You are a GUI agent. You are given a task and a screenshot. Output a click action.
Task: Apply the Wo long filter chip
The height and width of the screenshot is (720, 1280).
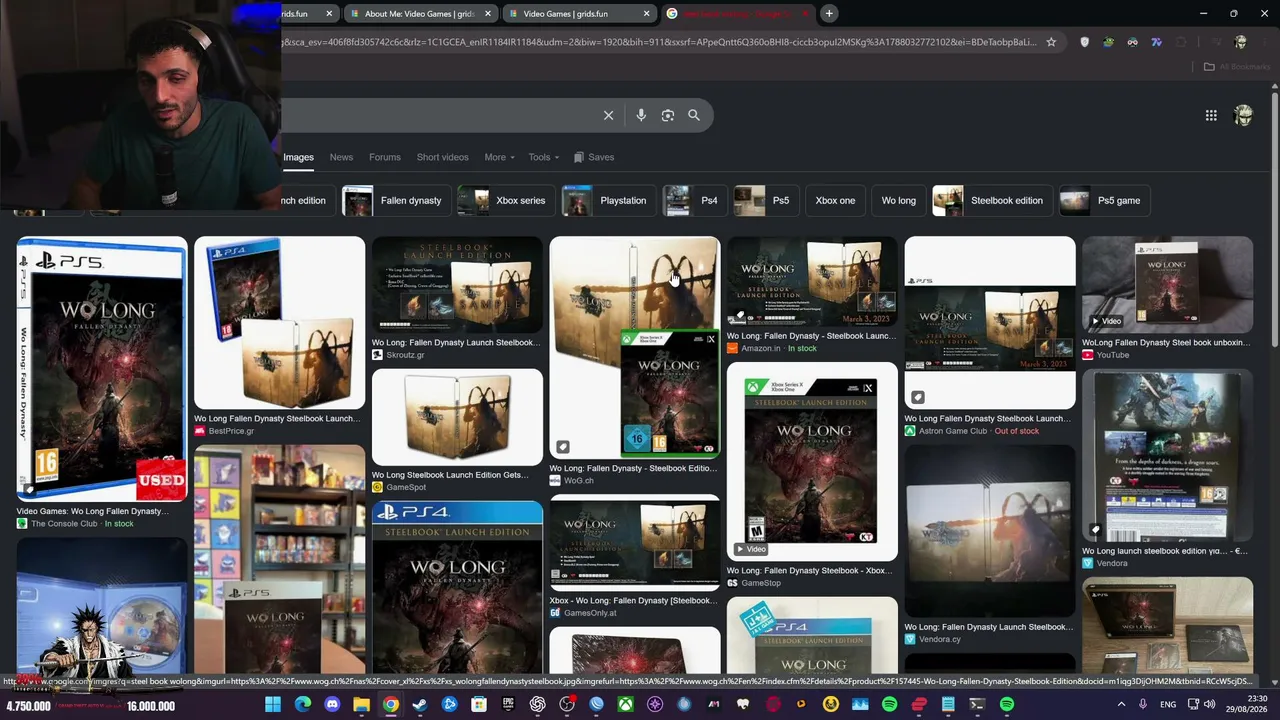pyautogui.click(x=899, y=200)
